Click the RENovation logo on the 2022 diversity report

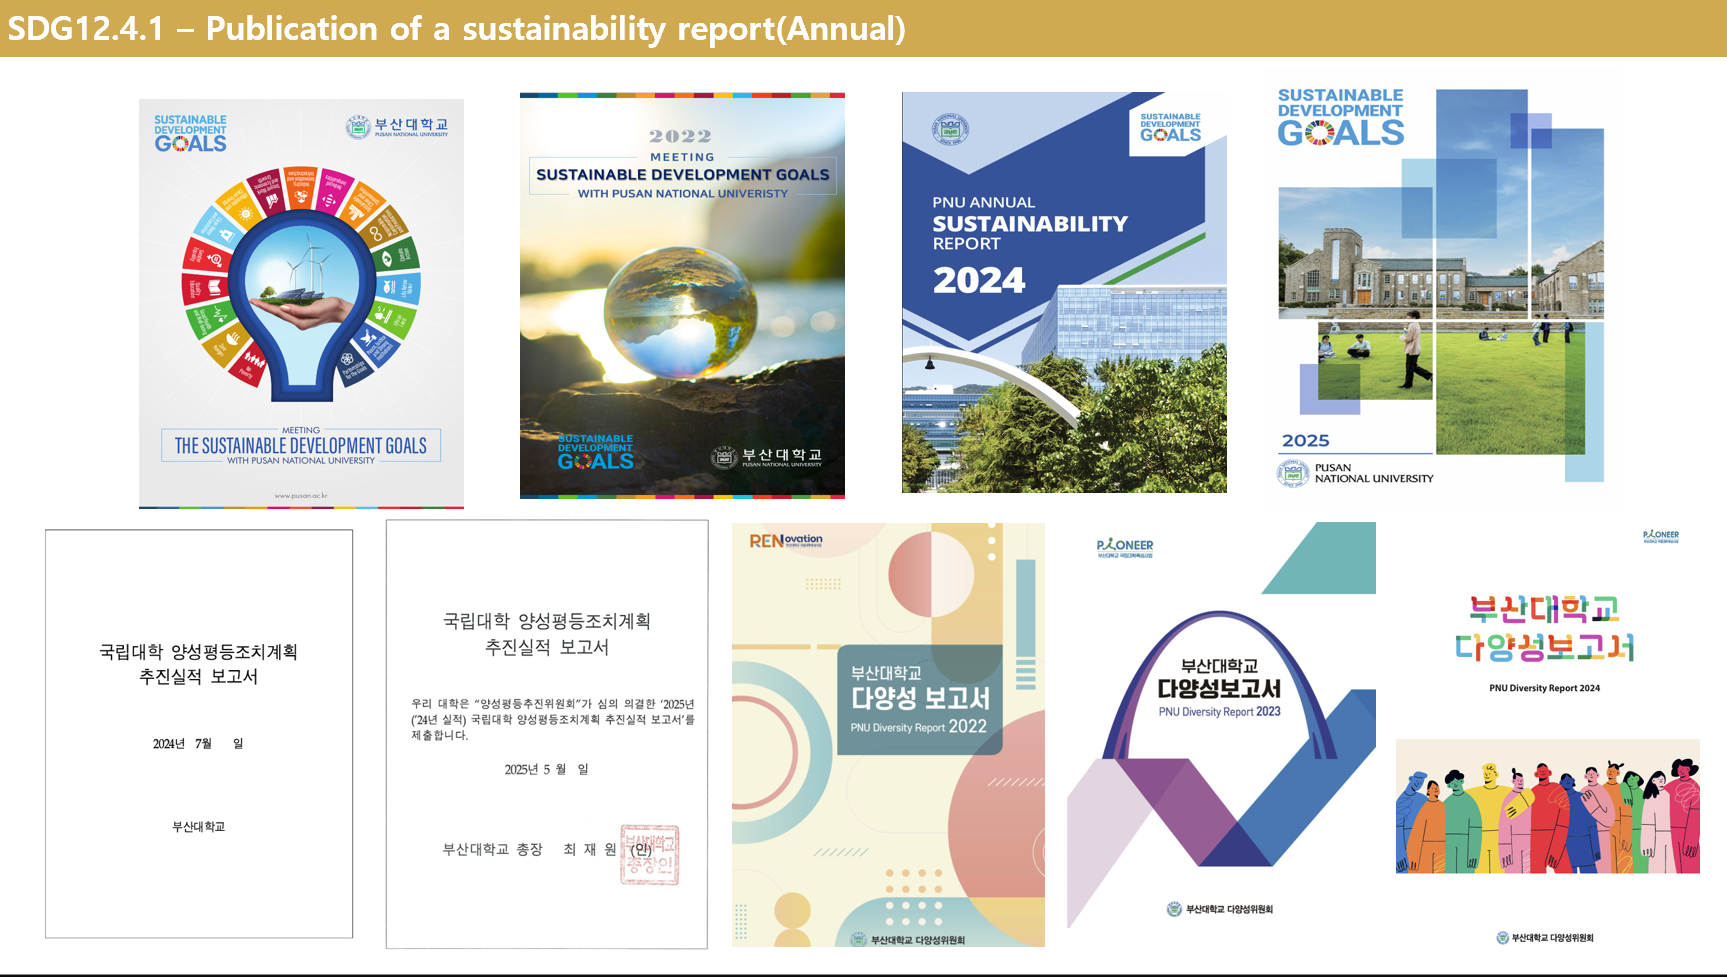tap(786, 541)
